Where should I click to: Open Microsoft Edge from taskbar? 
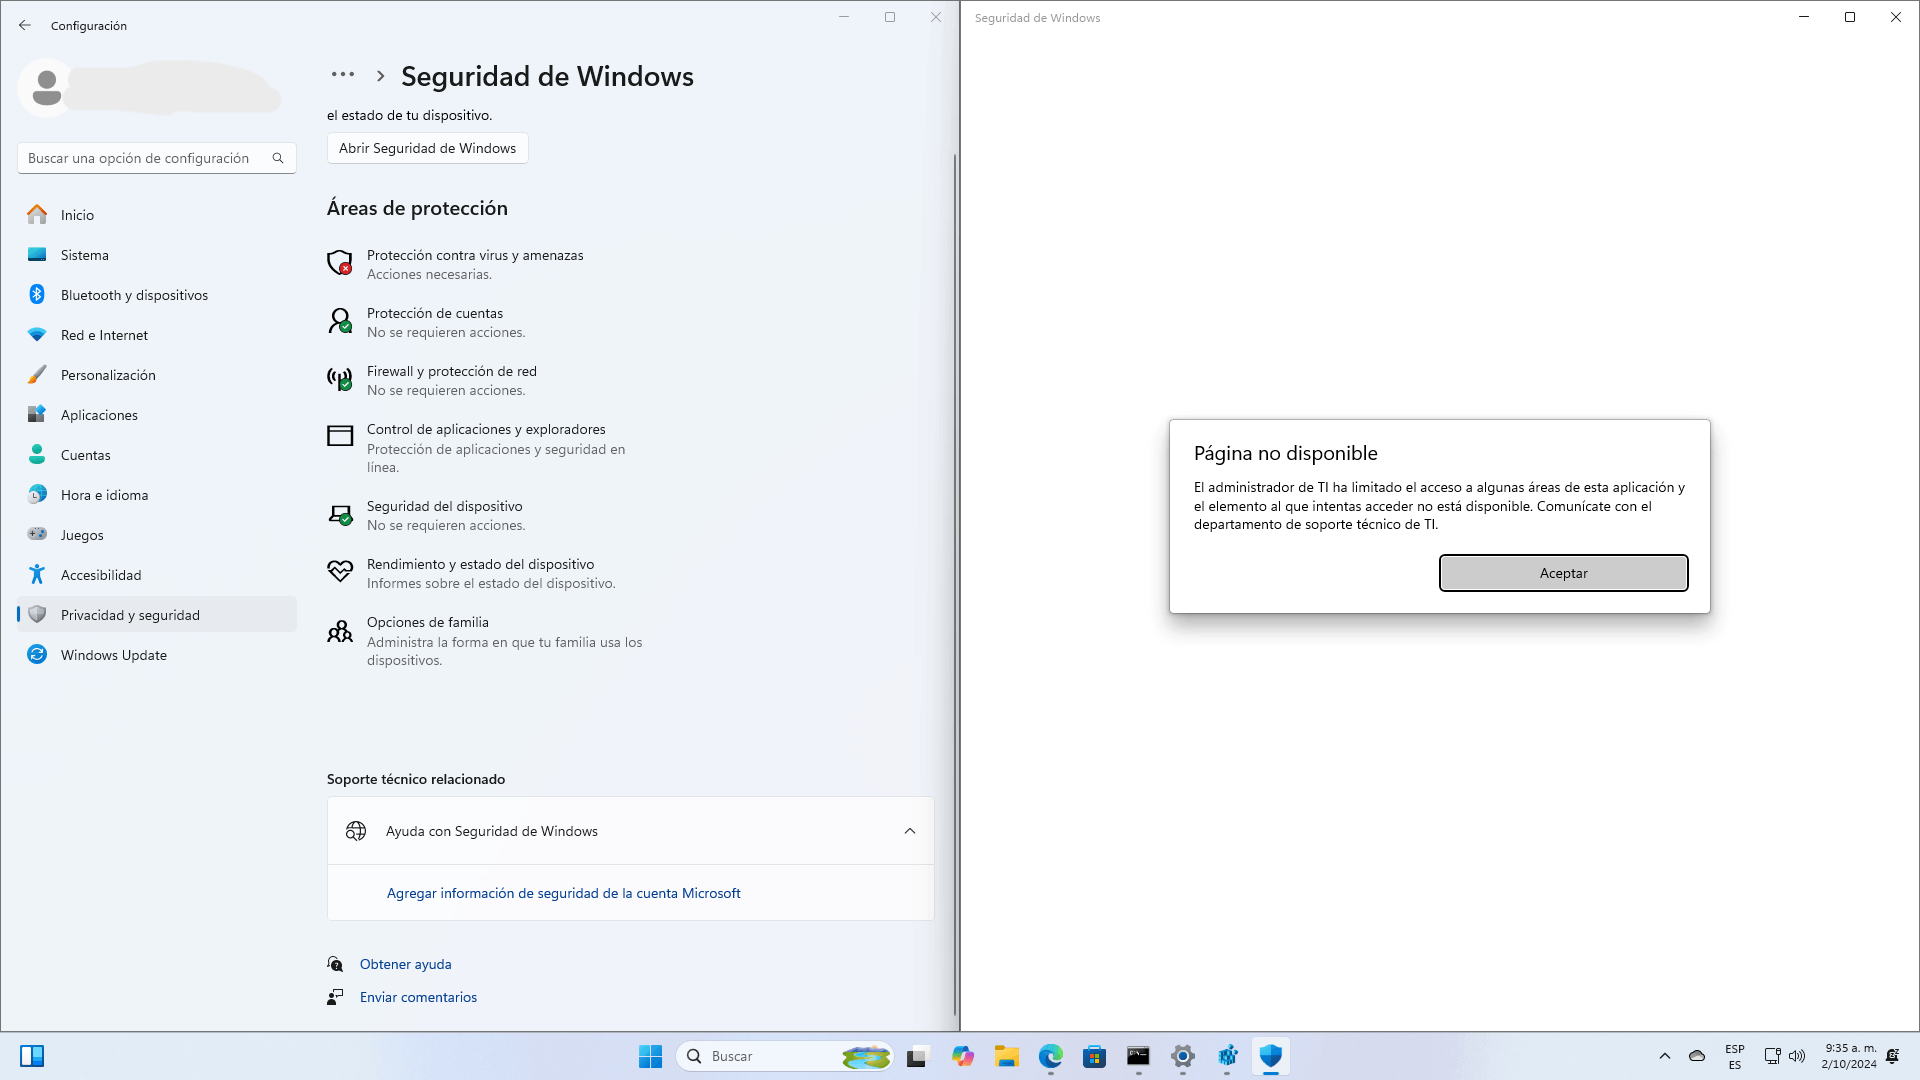(x=1051, y=1056)
